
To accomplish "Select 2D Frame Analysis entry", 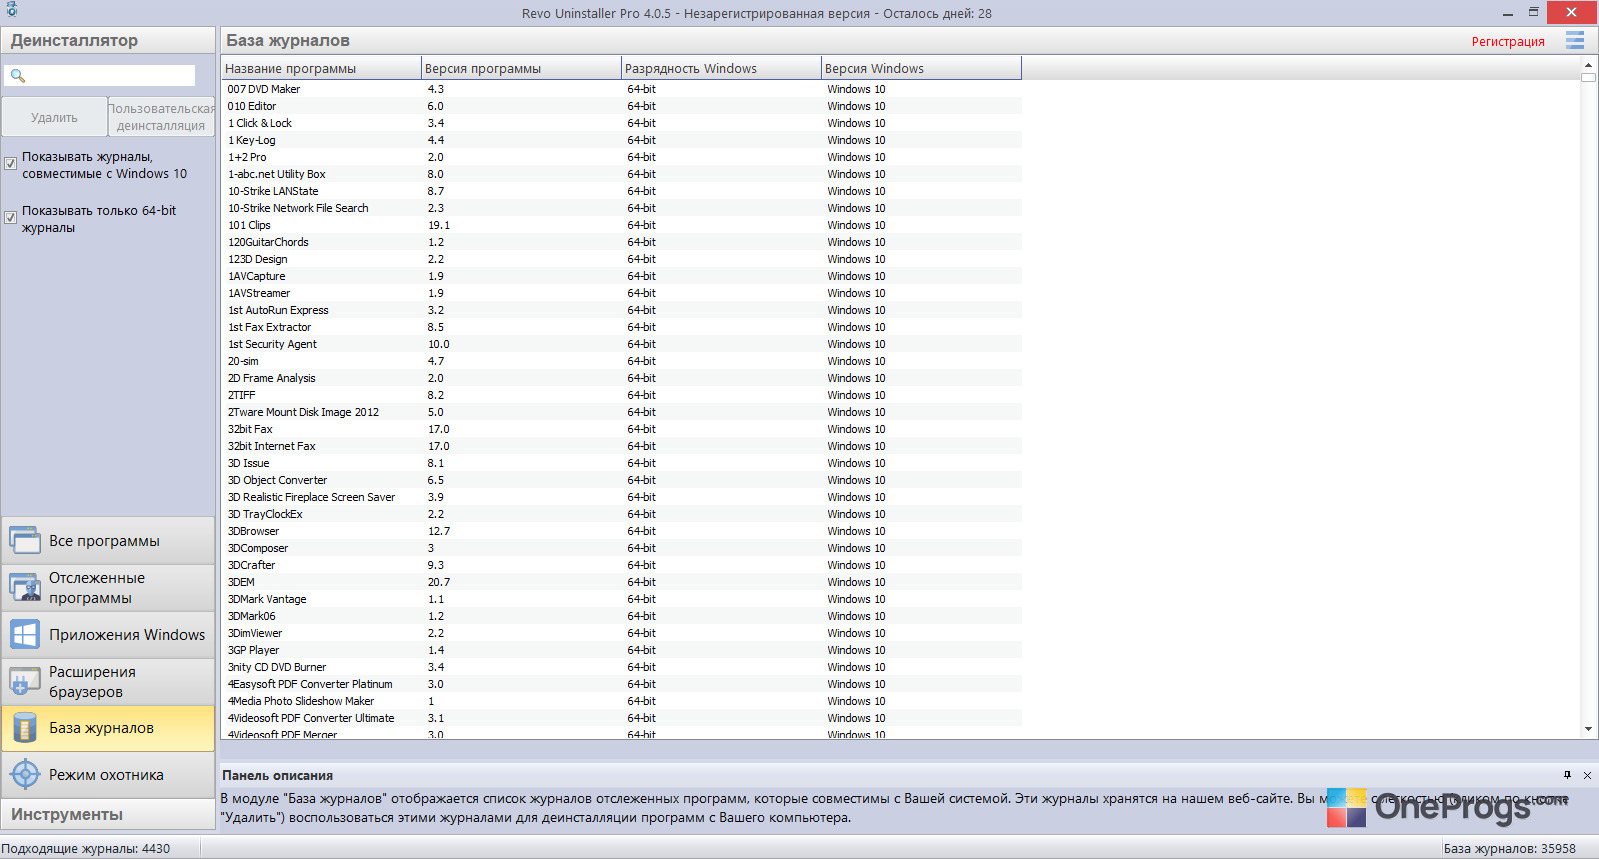I will pyautogui.click(x=621, y=378).
